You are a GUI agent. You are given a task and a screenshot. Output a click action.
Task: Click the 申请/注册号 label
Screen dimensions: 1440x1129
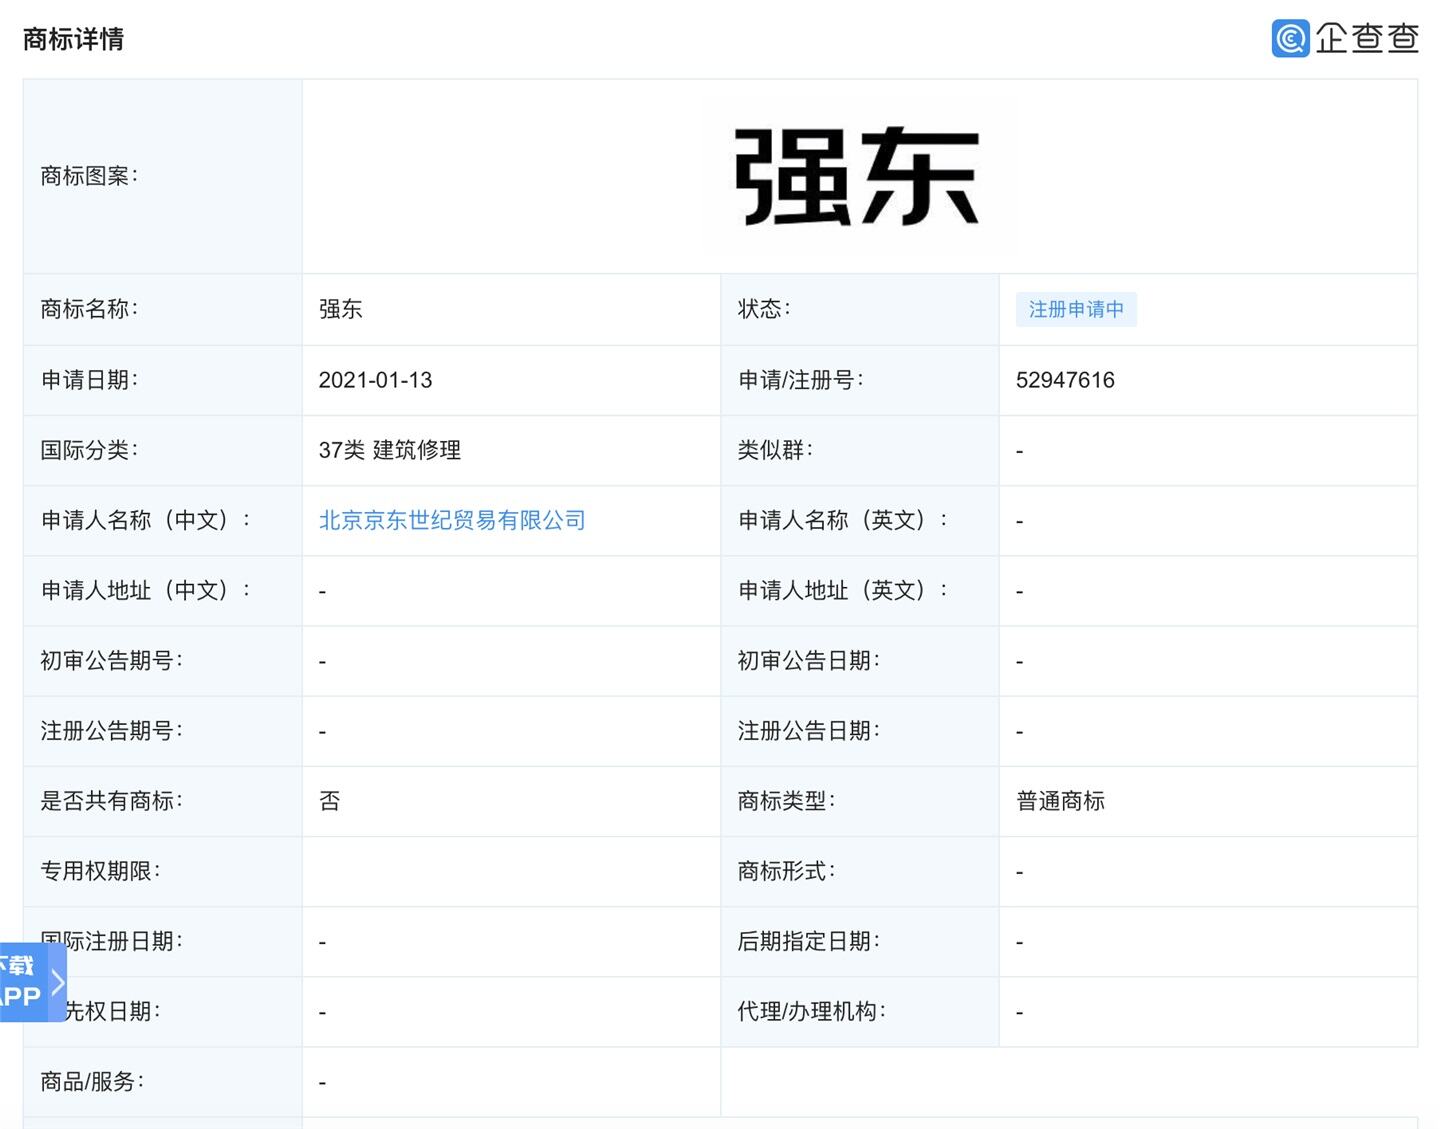(800, 380)
